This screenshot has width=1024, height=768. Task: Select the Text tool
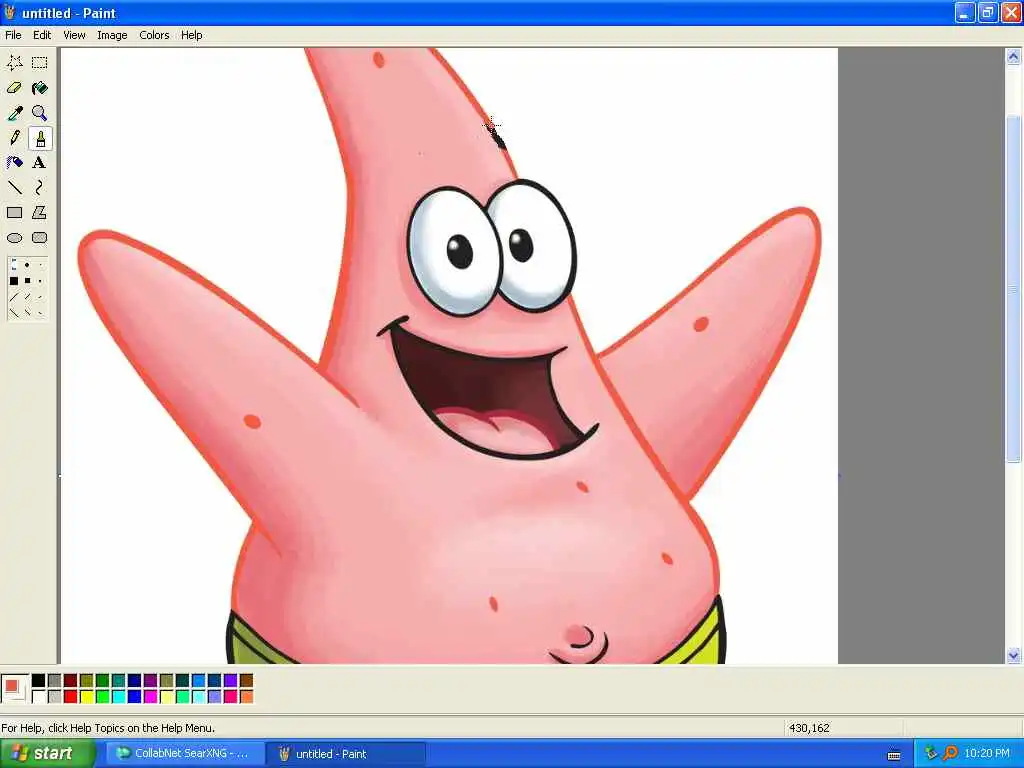pyautogui.click(x=40, y=163)
